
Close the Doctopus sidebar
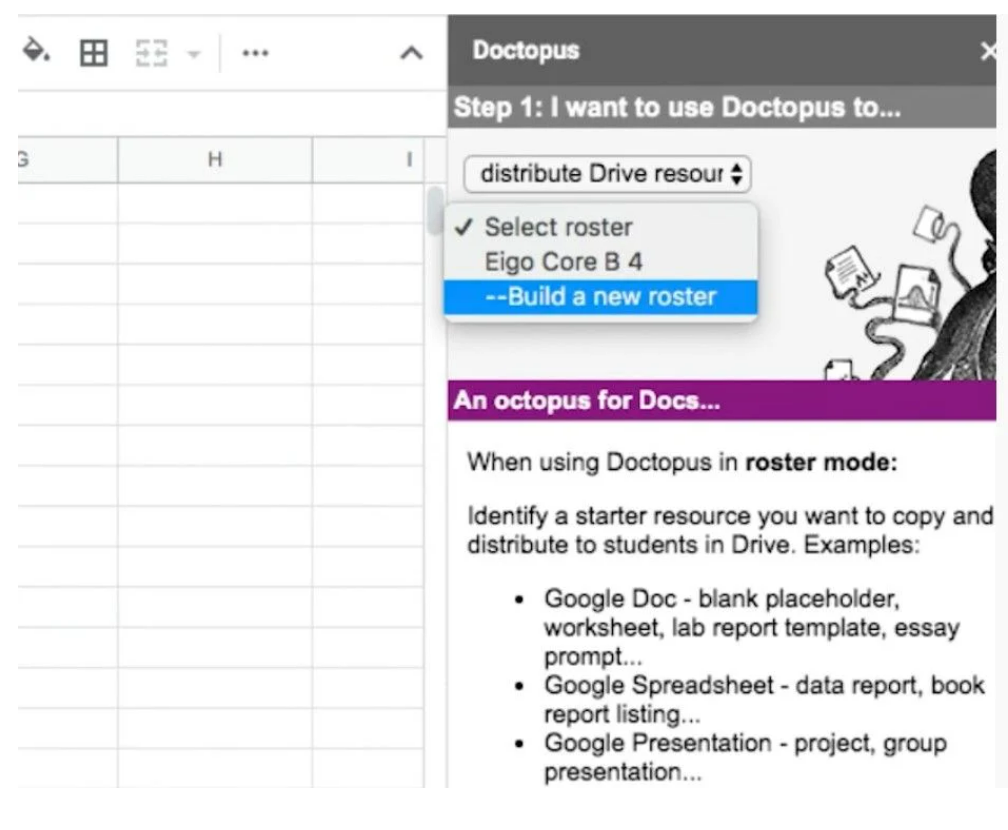point(989,51)
